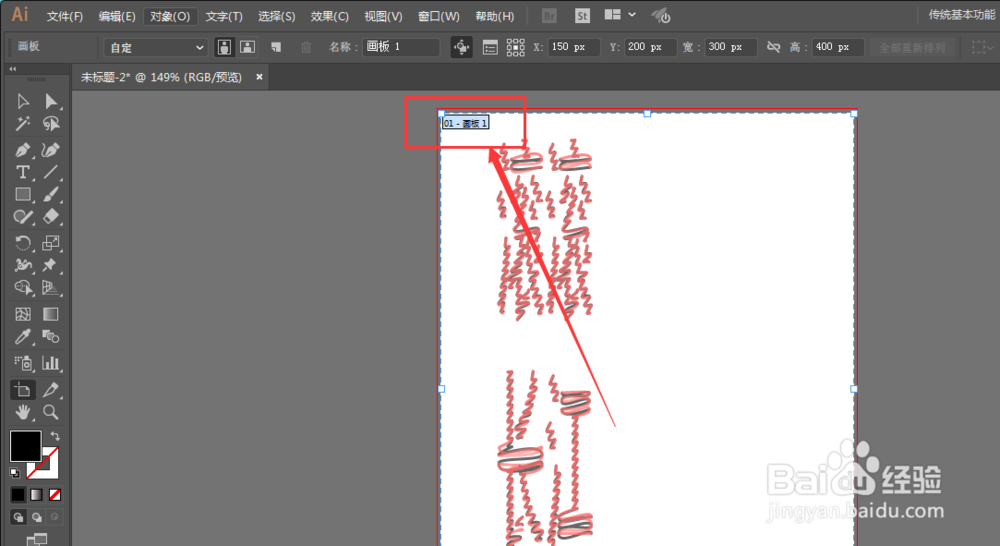Viewport: 1000px width, 546px height.
Task: Set artboard to portrait orientation
Action: click(224, 47)
